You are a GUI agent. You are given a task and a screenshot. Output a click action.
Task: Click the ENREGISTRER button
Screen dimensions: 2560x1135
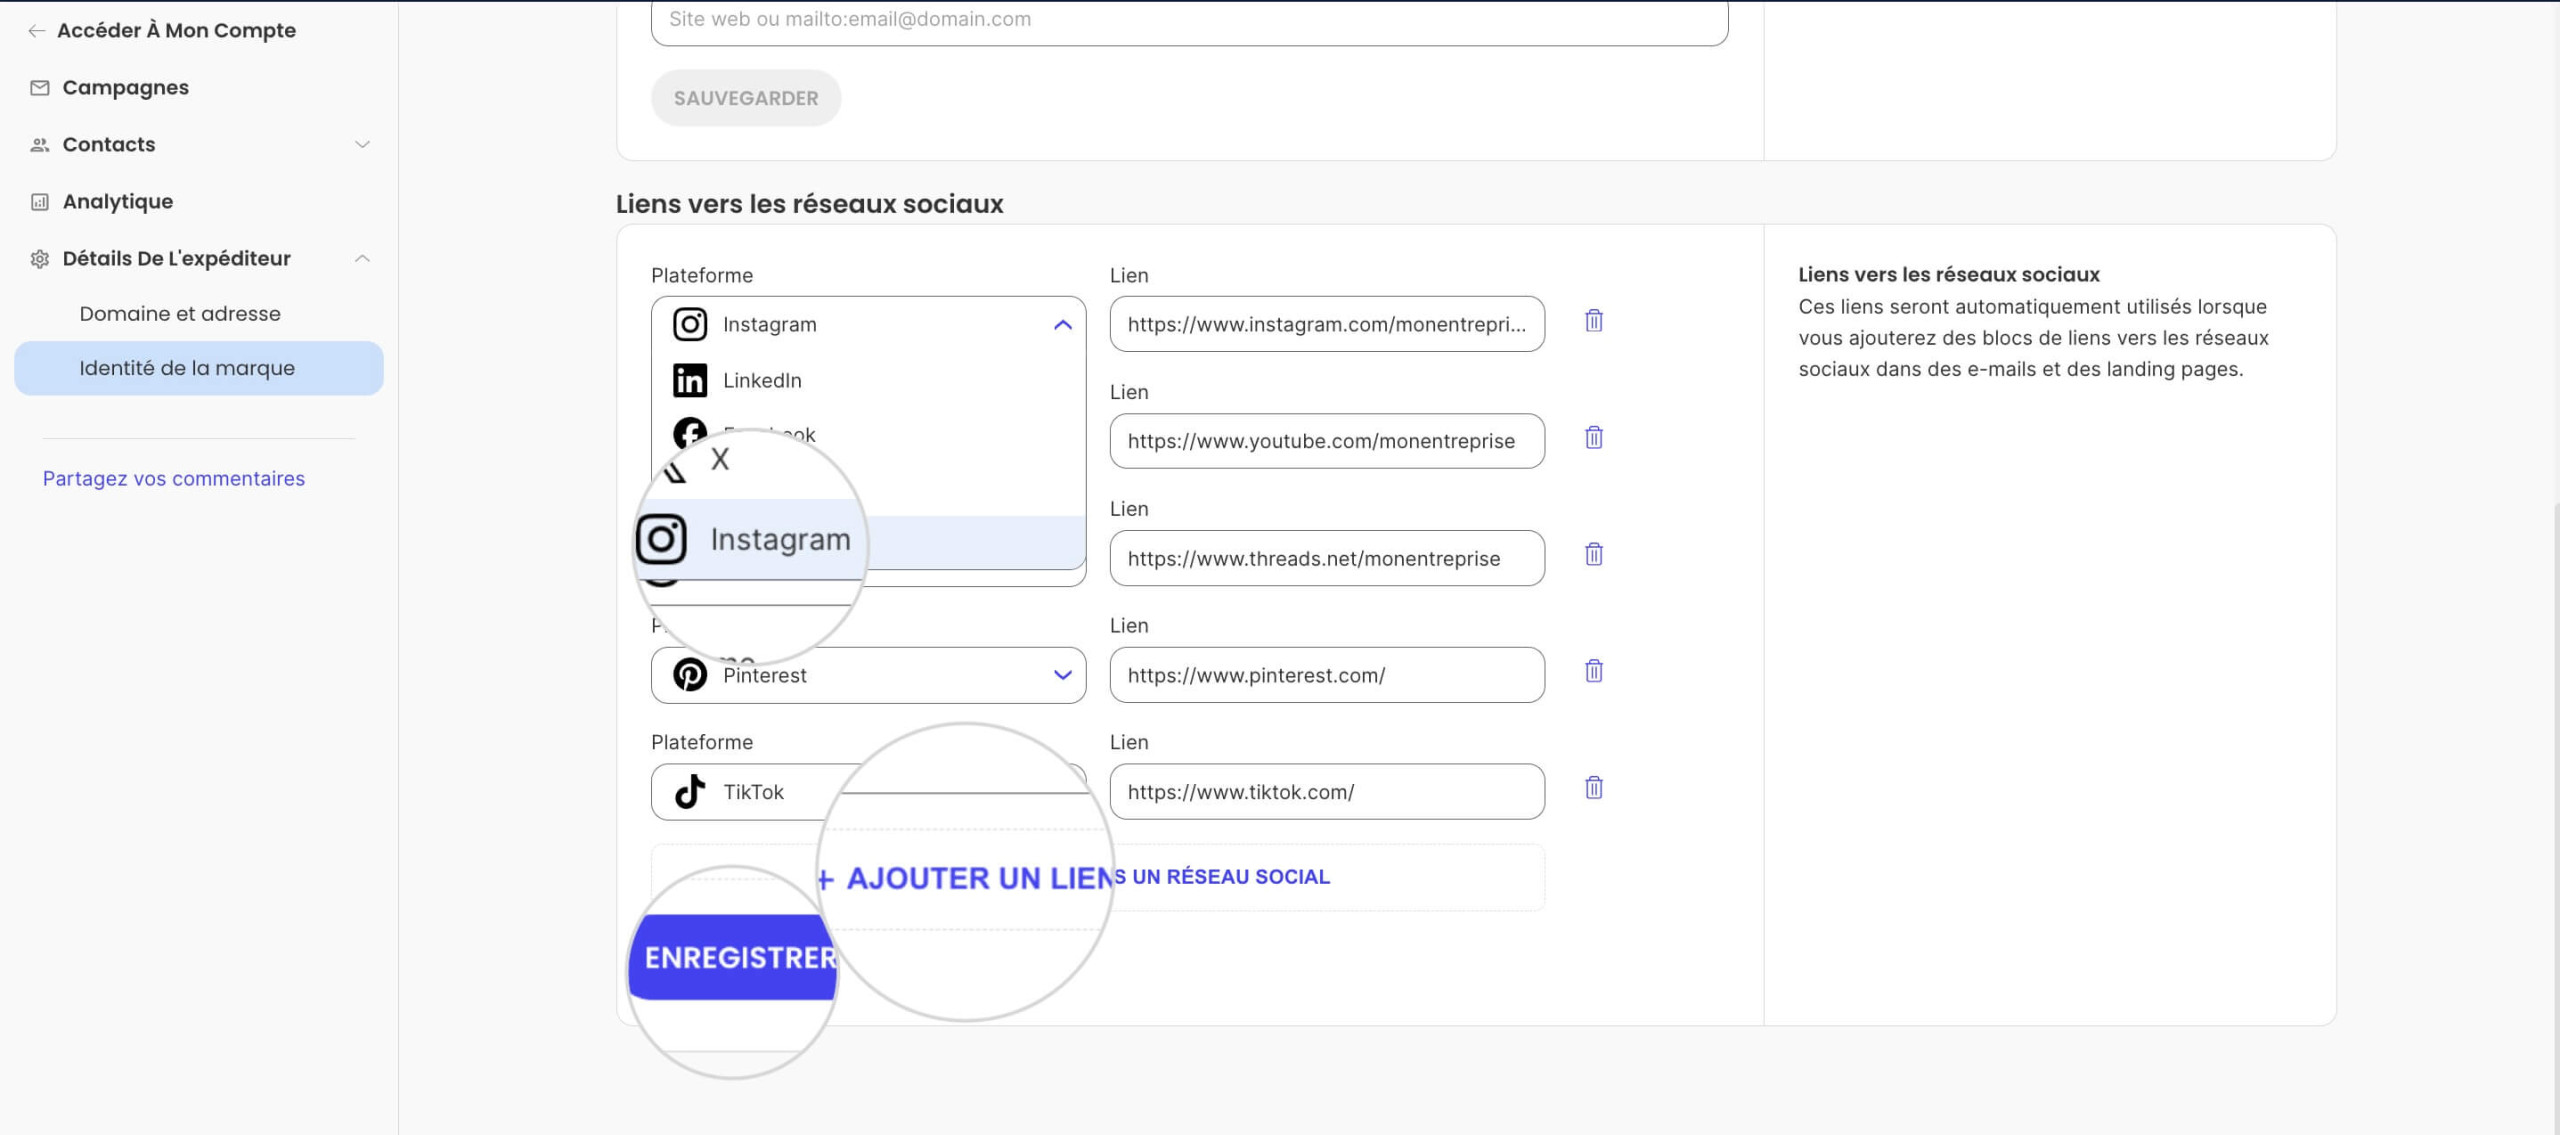tap(733, 958)
